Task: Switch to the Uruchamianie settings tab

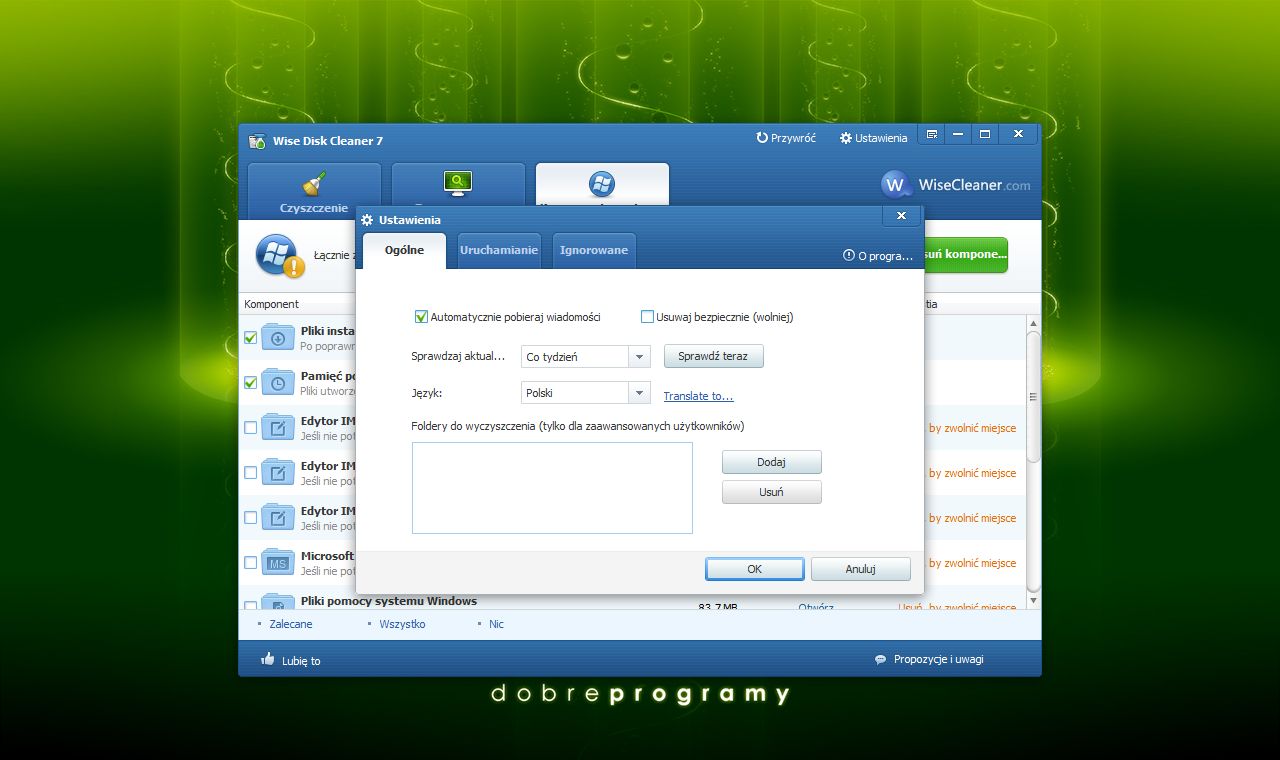Action: pos(498,250)
